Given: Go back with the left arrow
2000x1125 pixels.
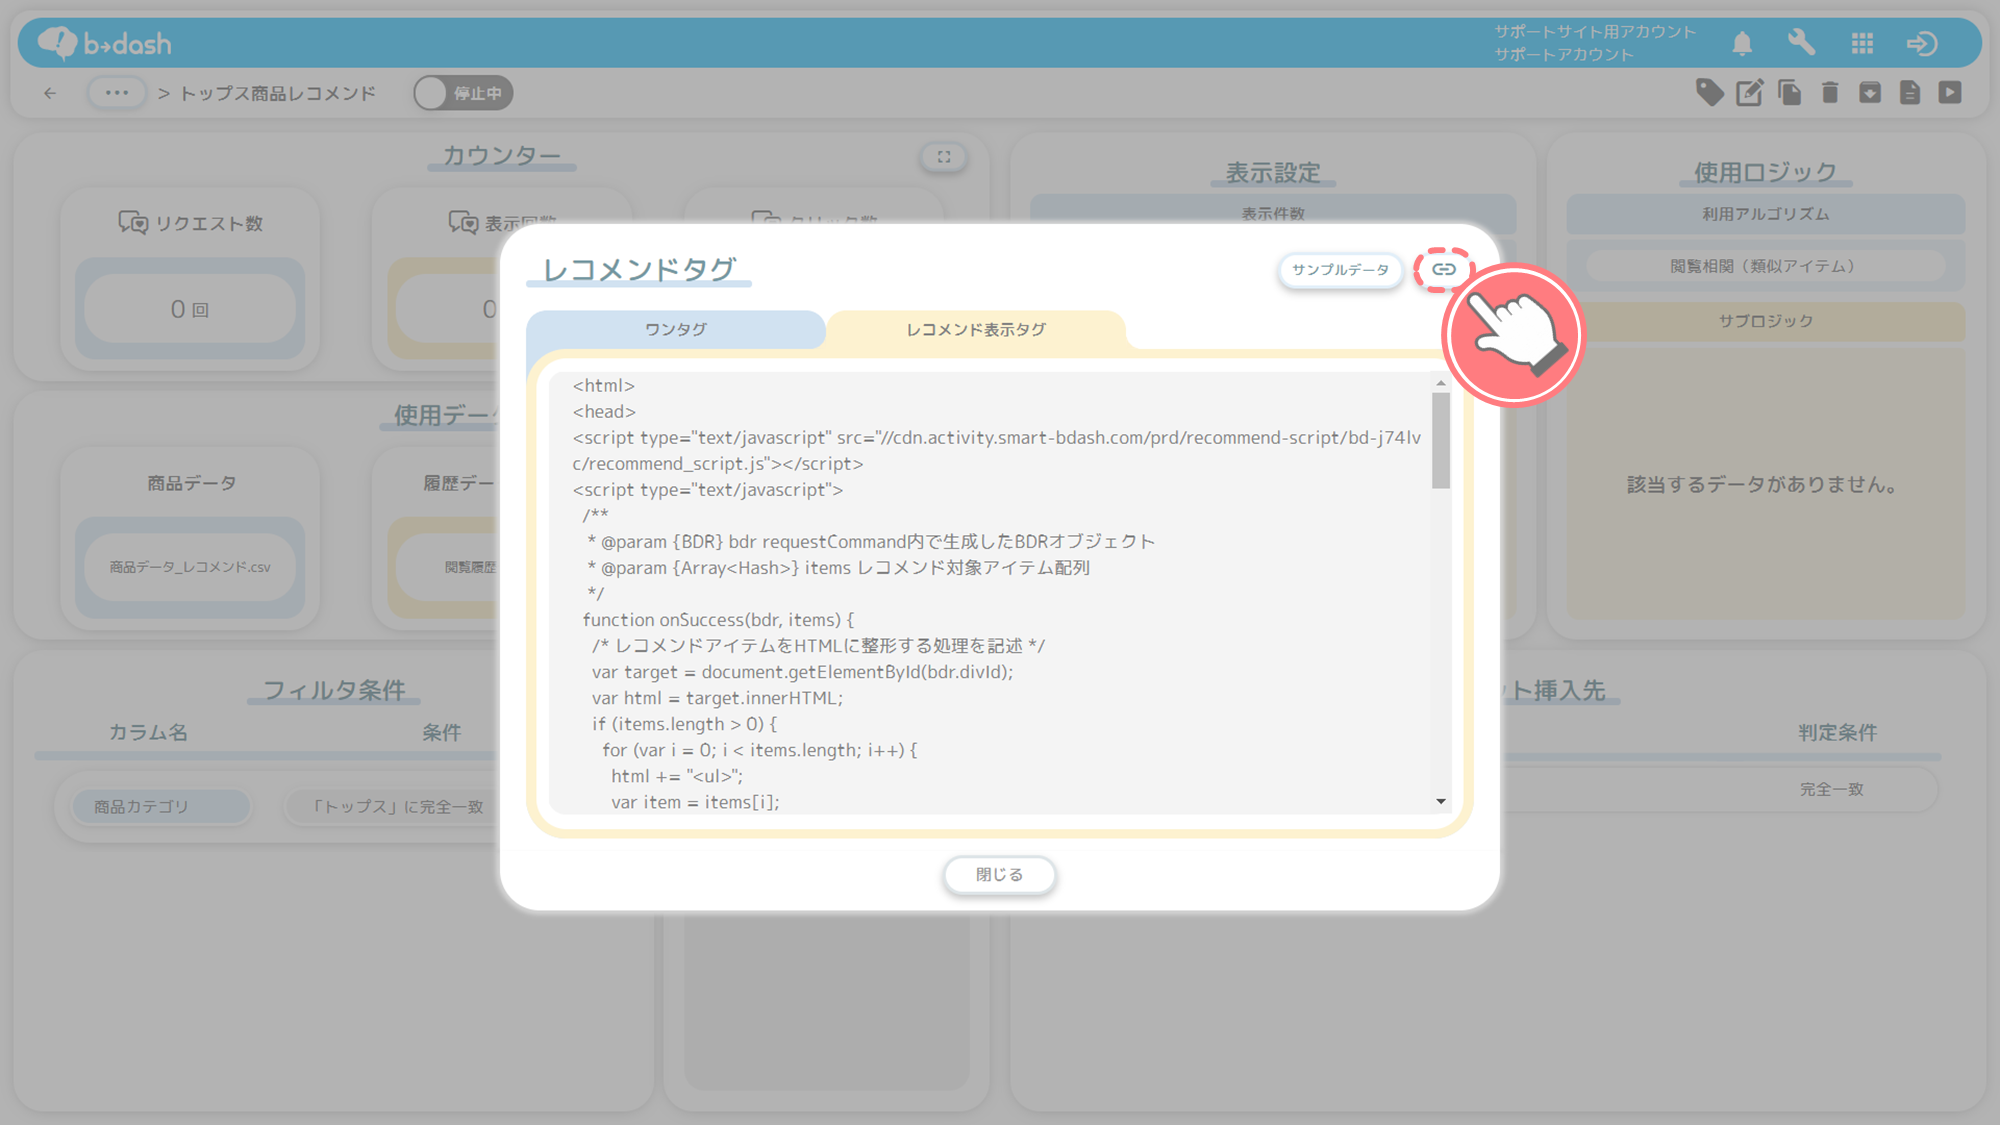Looking at the screenshot, I should (x=50, y=93).
